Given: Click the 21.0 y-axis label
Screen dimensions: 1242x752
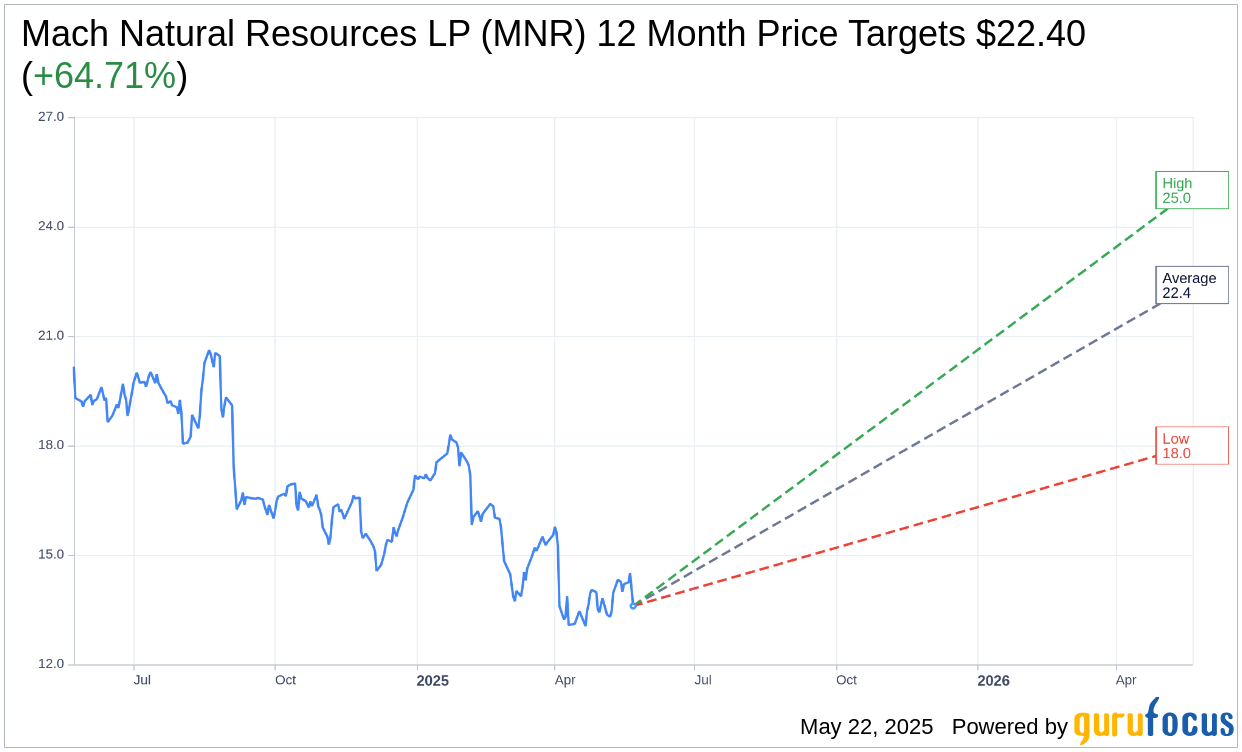Looking at the screenshot, I should [x=51, y=336].
